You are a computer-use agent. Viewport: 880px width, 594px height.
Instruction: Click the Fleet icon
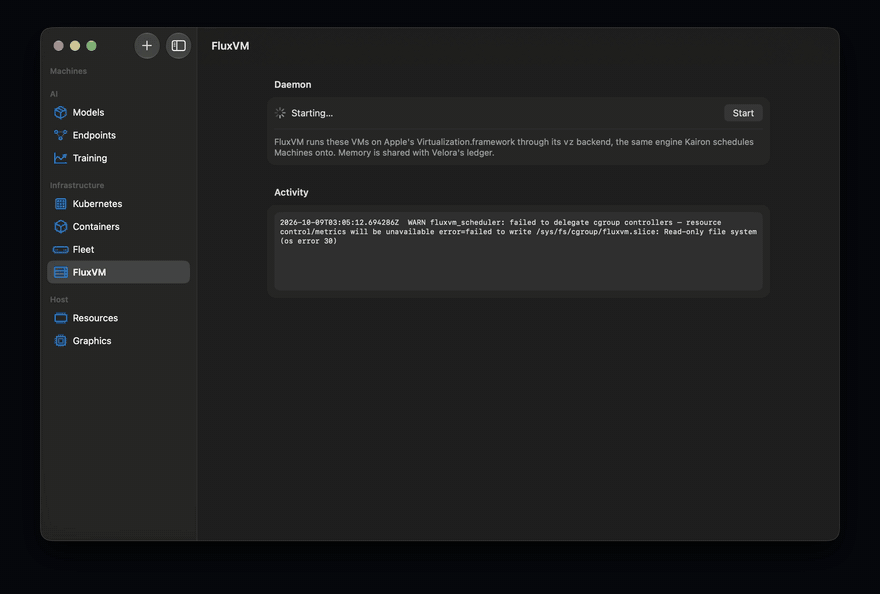(x=60, y=249)
